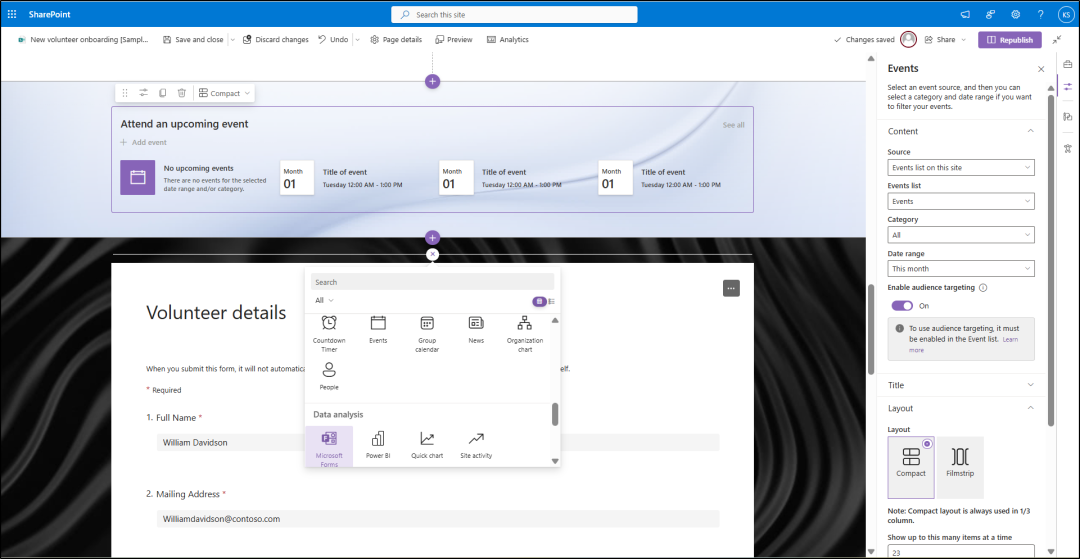Switch the picker to list view
The width and height of the screenshot is (1080, 559).
(552, 301)
